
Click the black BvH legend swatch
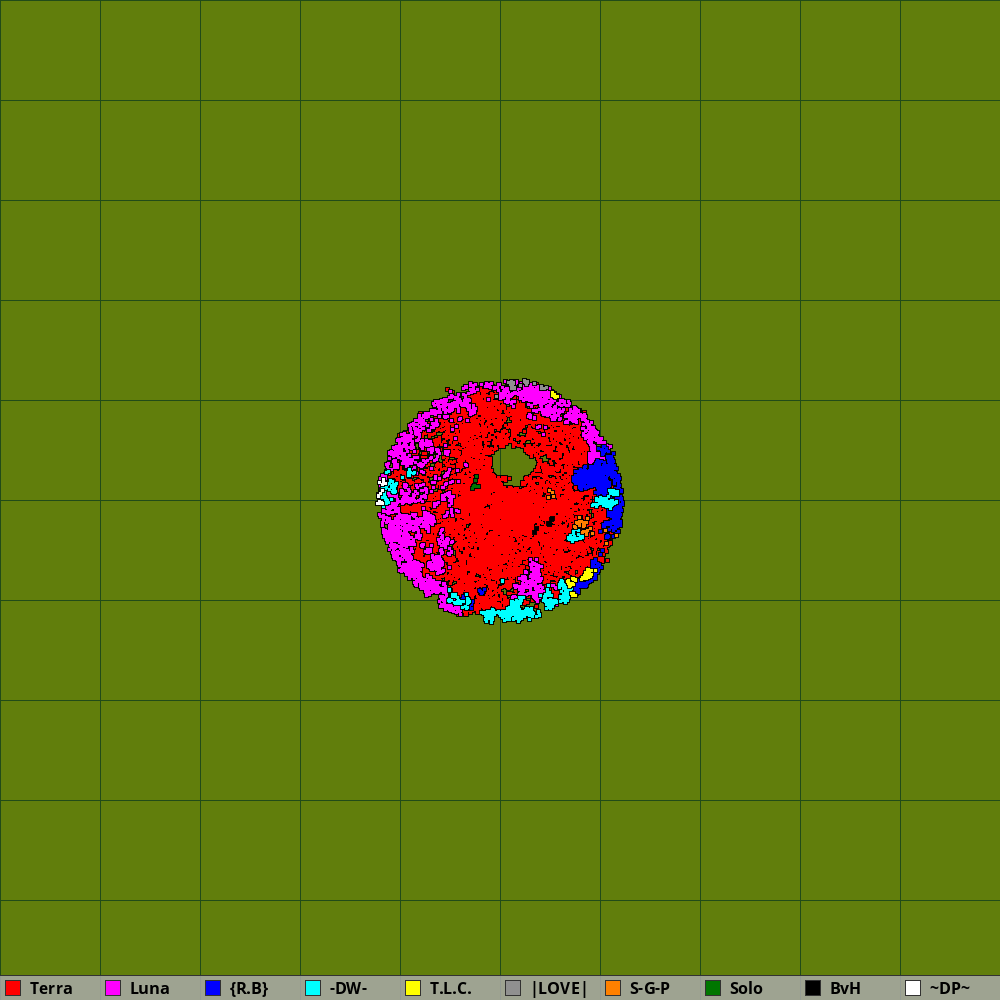point(813,988)
